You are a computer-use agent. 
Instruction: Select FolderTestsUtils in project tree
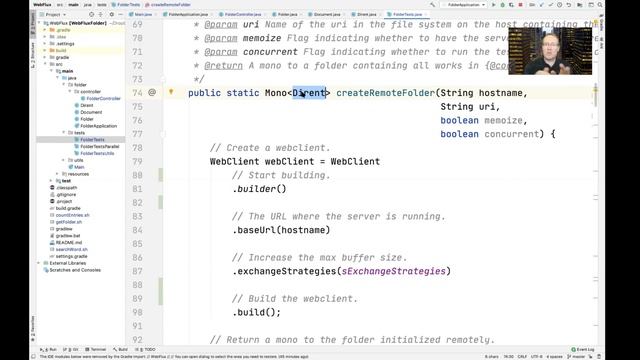pyautogui.click(x=97, y=153)
